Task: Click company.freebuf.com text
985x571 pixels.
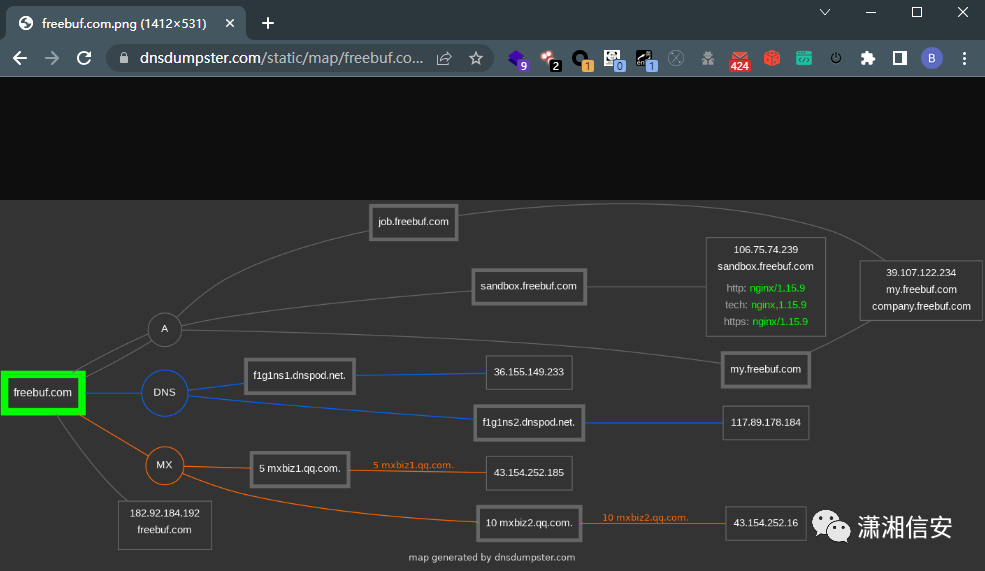Action: [921, 307]
